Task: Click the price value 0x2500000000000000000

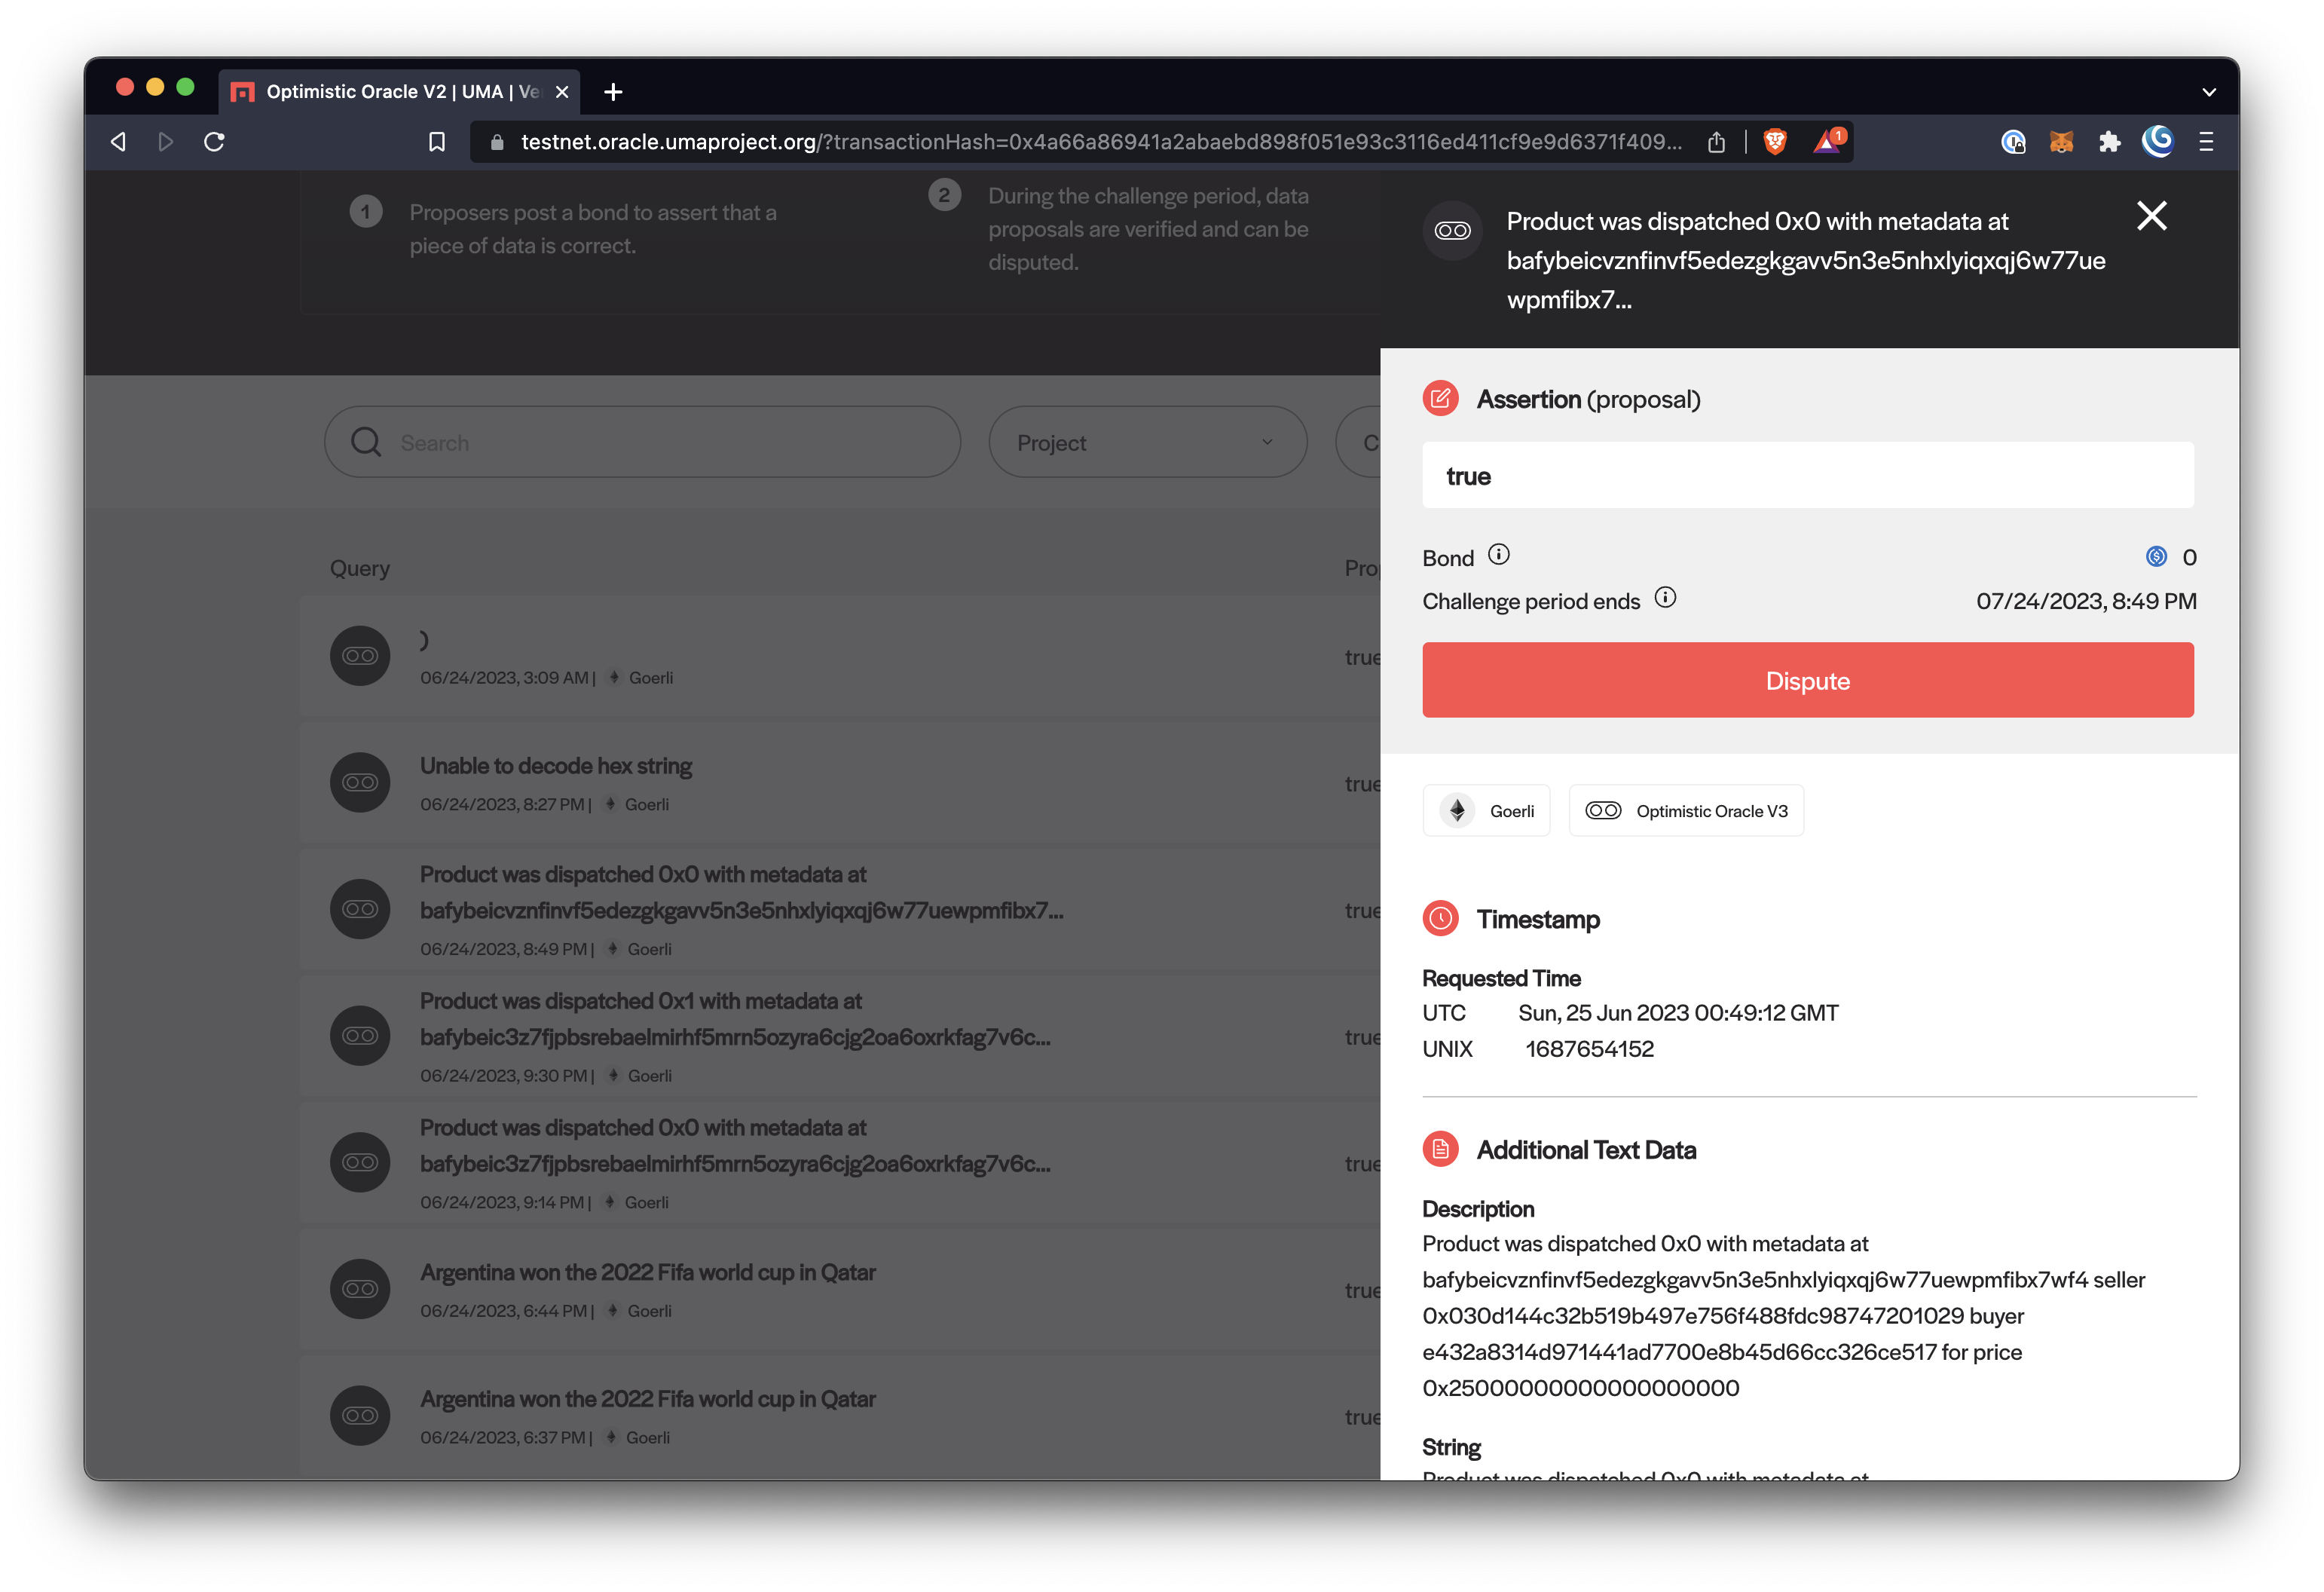Action: pos(1581,1388)
